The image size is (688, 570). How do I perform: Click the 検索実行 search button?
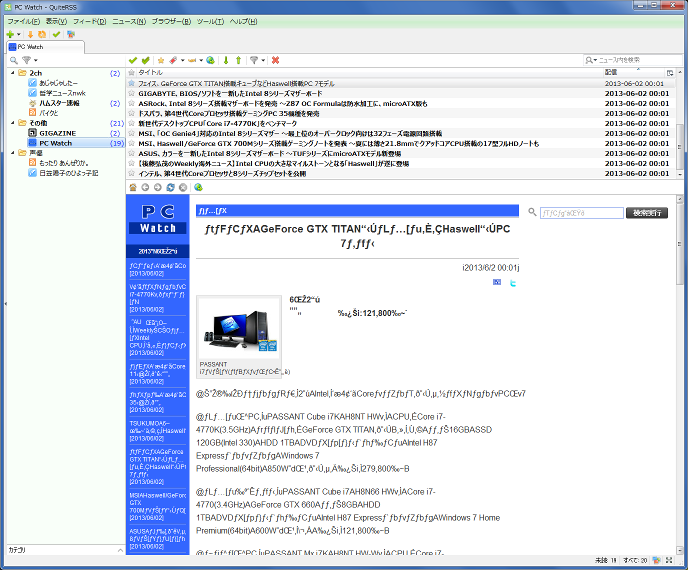[647, 213]
